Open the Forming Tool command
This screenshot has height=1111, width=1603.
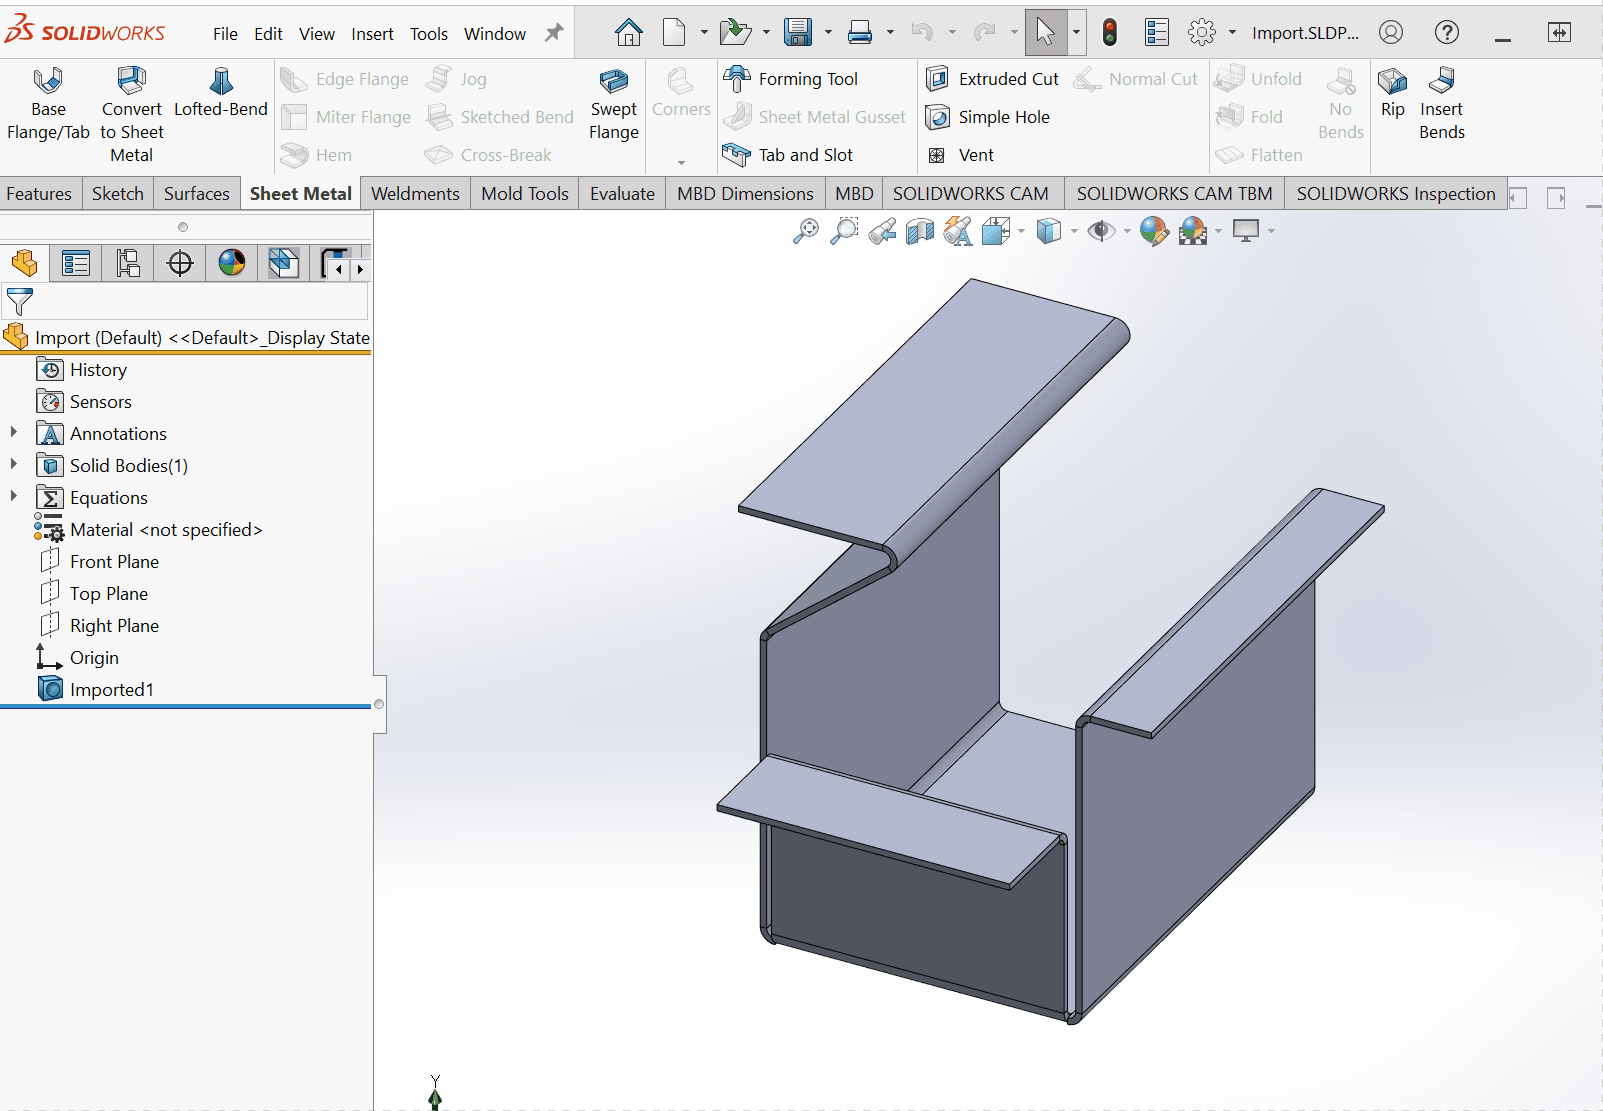[792, 79]
